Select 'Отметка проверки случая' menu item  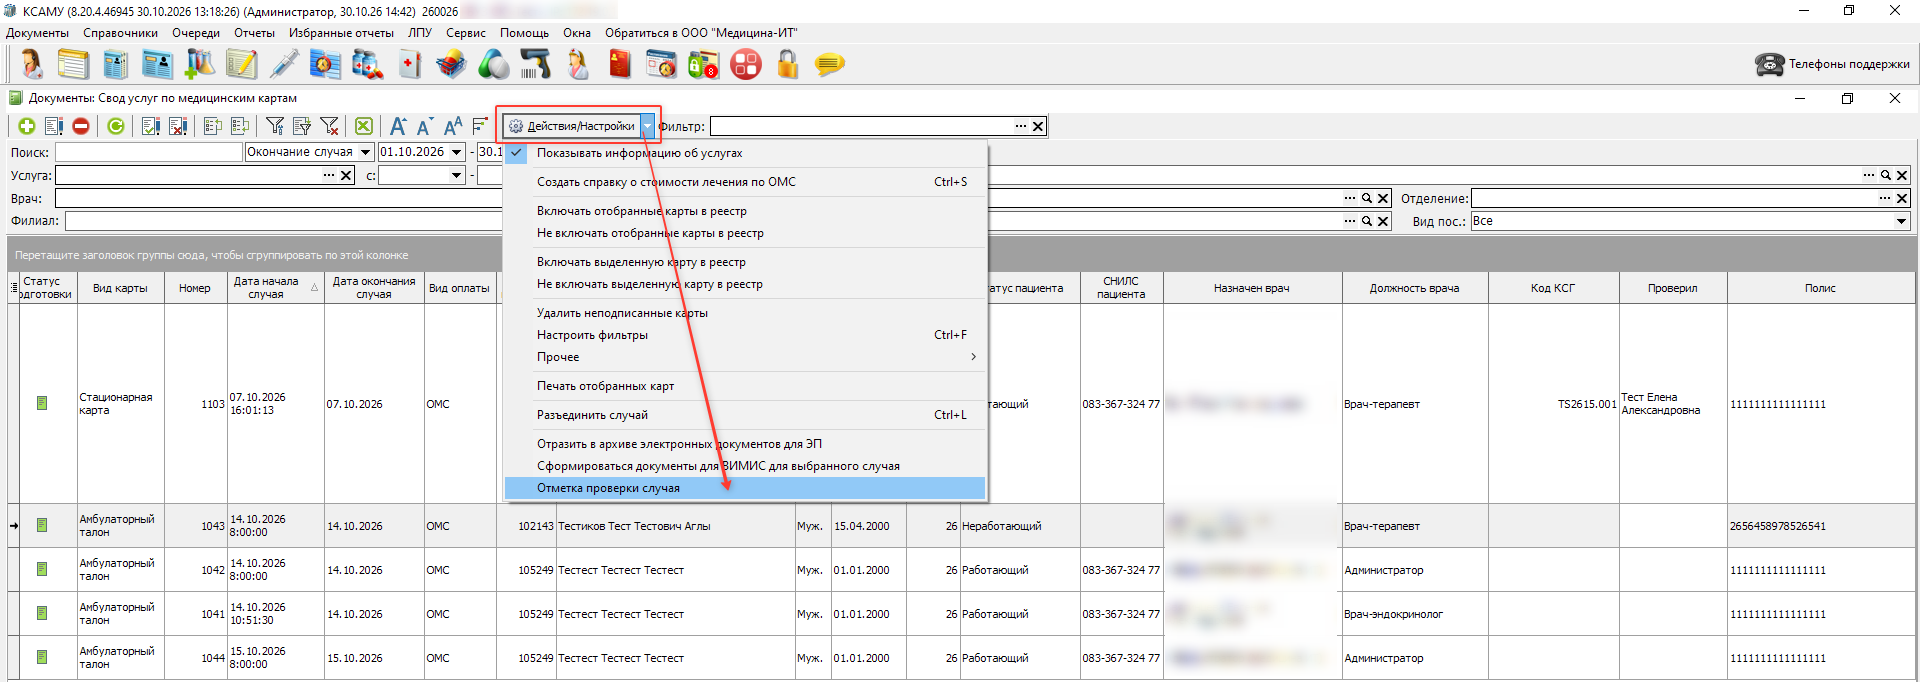[x=745, y=488]
